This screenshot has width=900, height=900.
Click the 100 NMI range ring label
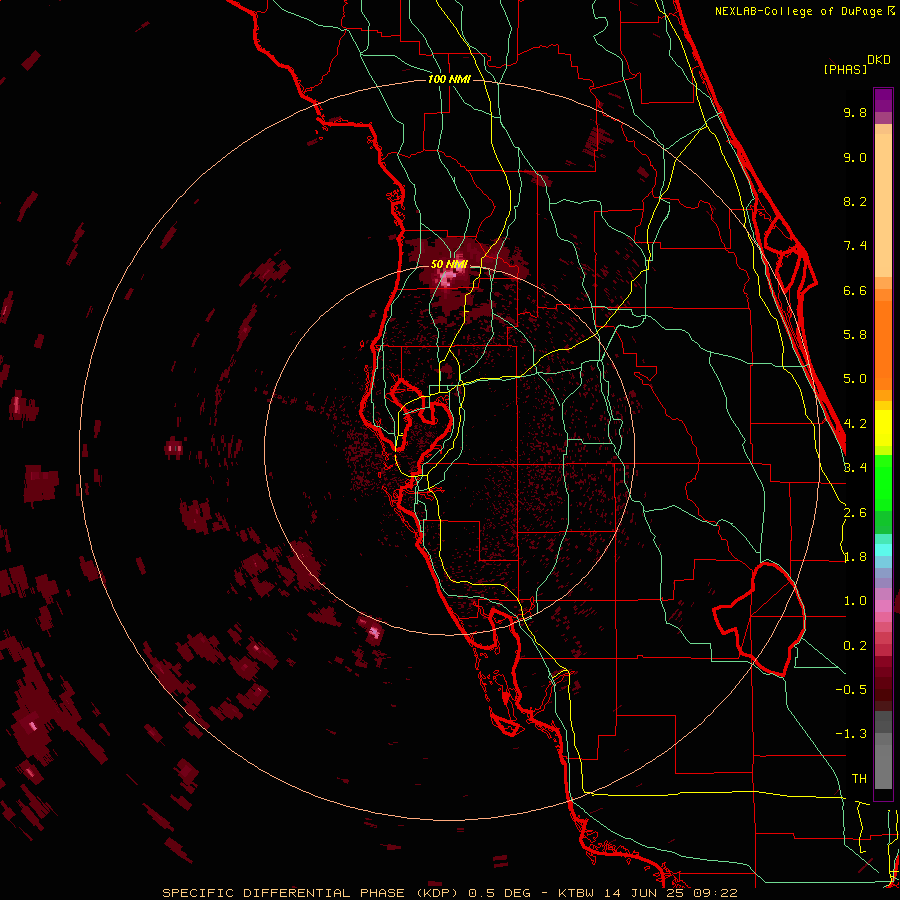(x=449, y=79)
